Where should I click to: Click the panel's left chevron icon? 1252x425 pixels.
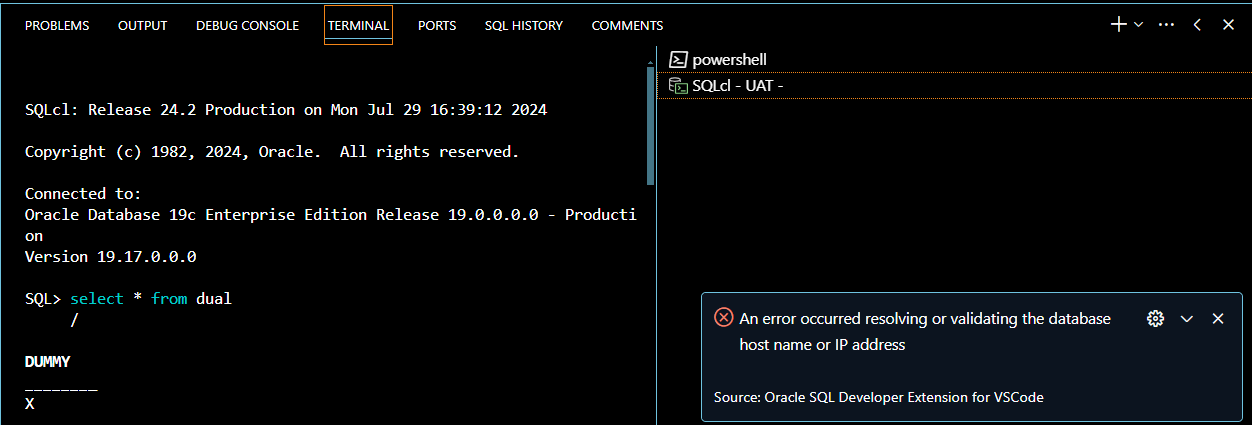coord(1197,25)
